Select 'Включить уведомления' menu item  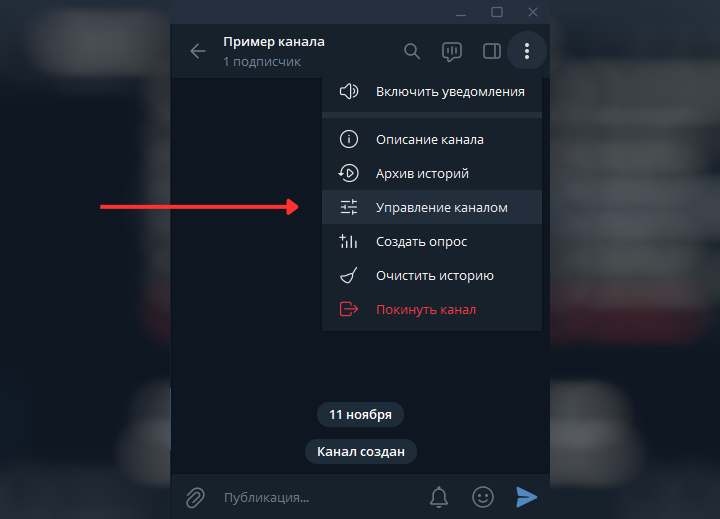click(432, 91)
